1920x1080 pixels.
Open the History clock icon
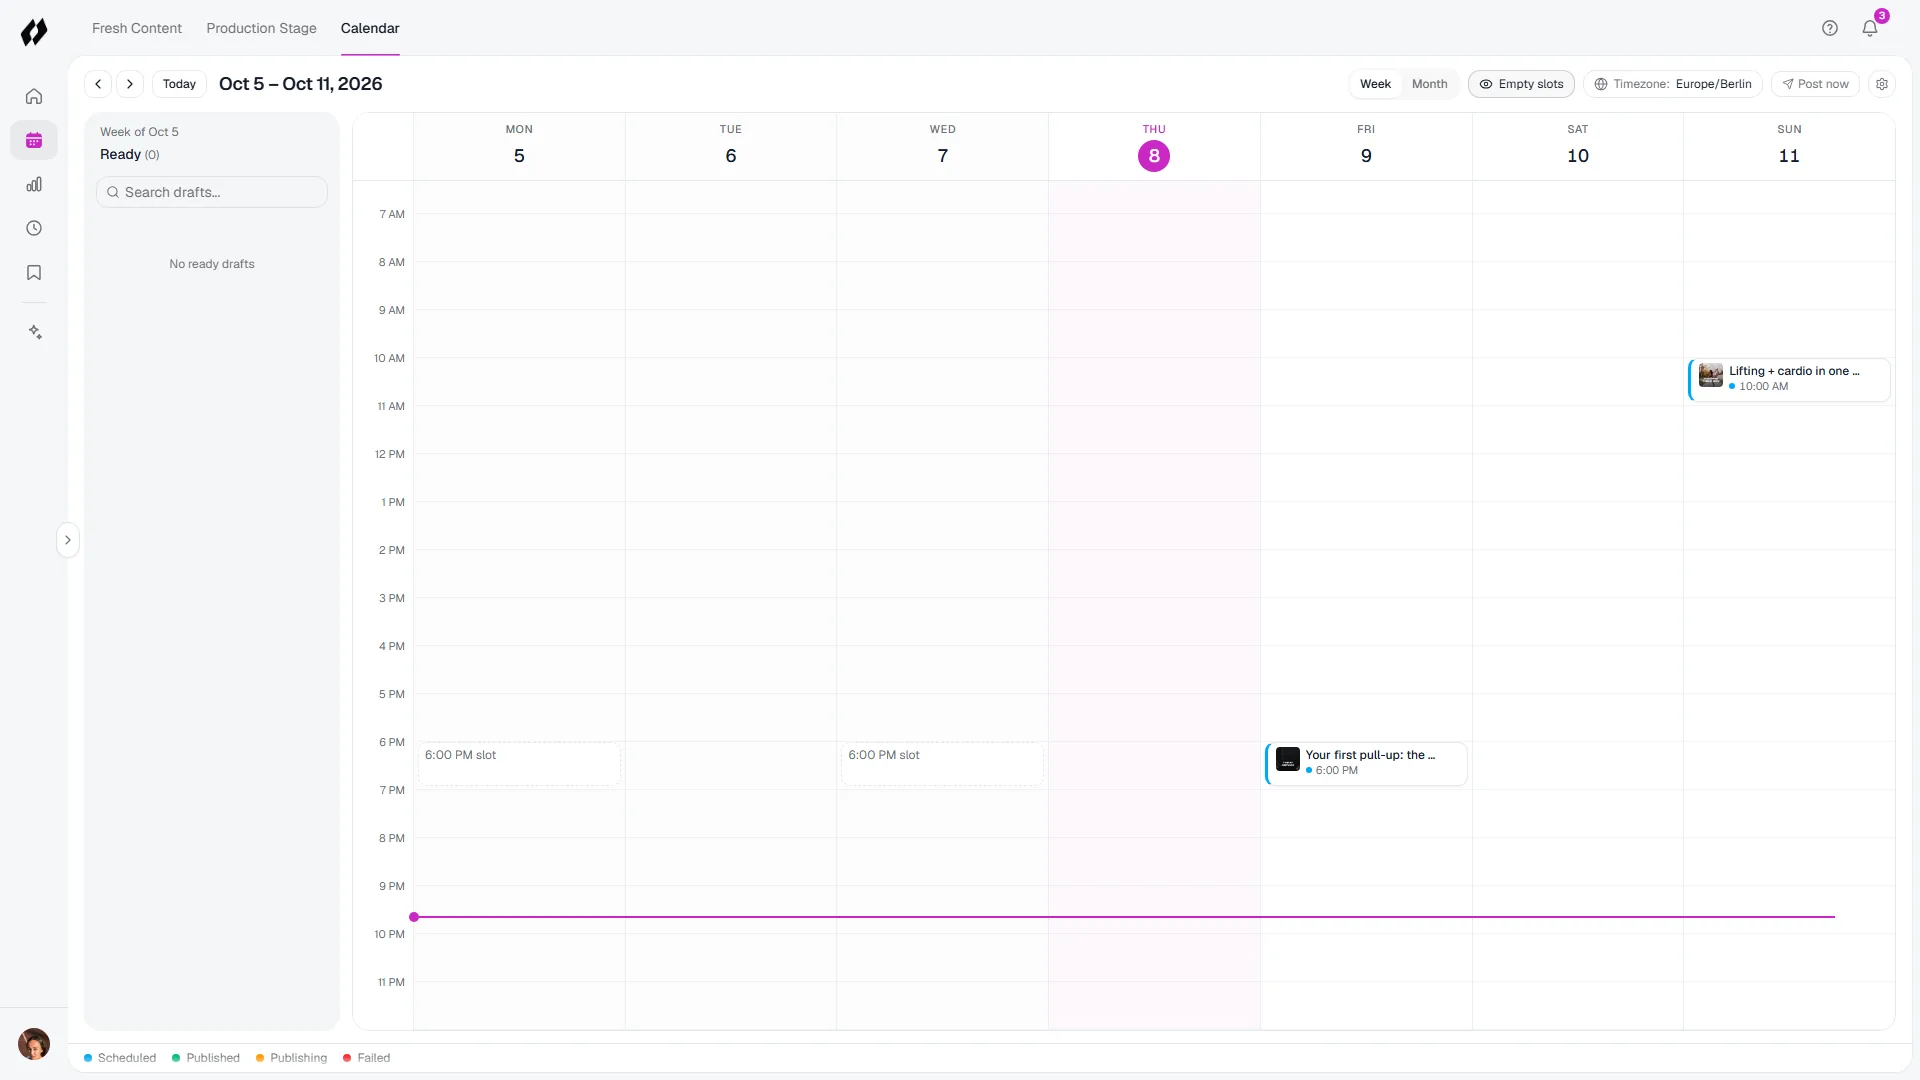tap(34, 228)
